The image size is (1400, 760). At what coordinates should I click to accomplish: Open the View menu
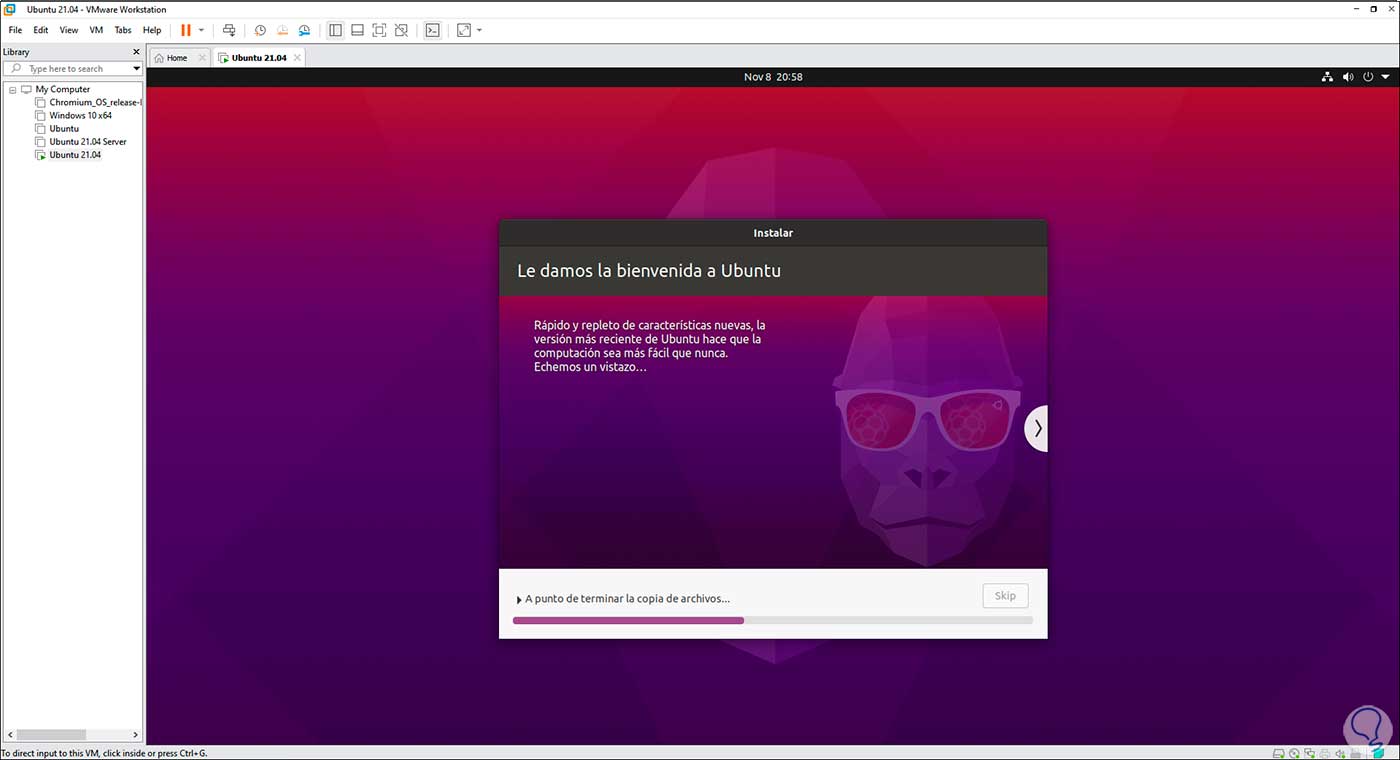(x=69, y=30)
